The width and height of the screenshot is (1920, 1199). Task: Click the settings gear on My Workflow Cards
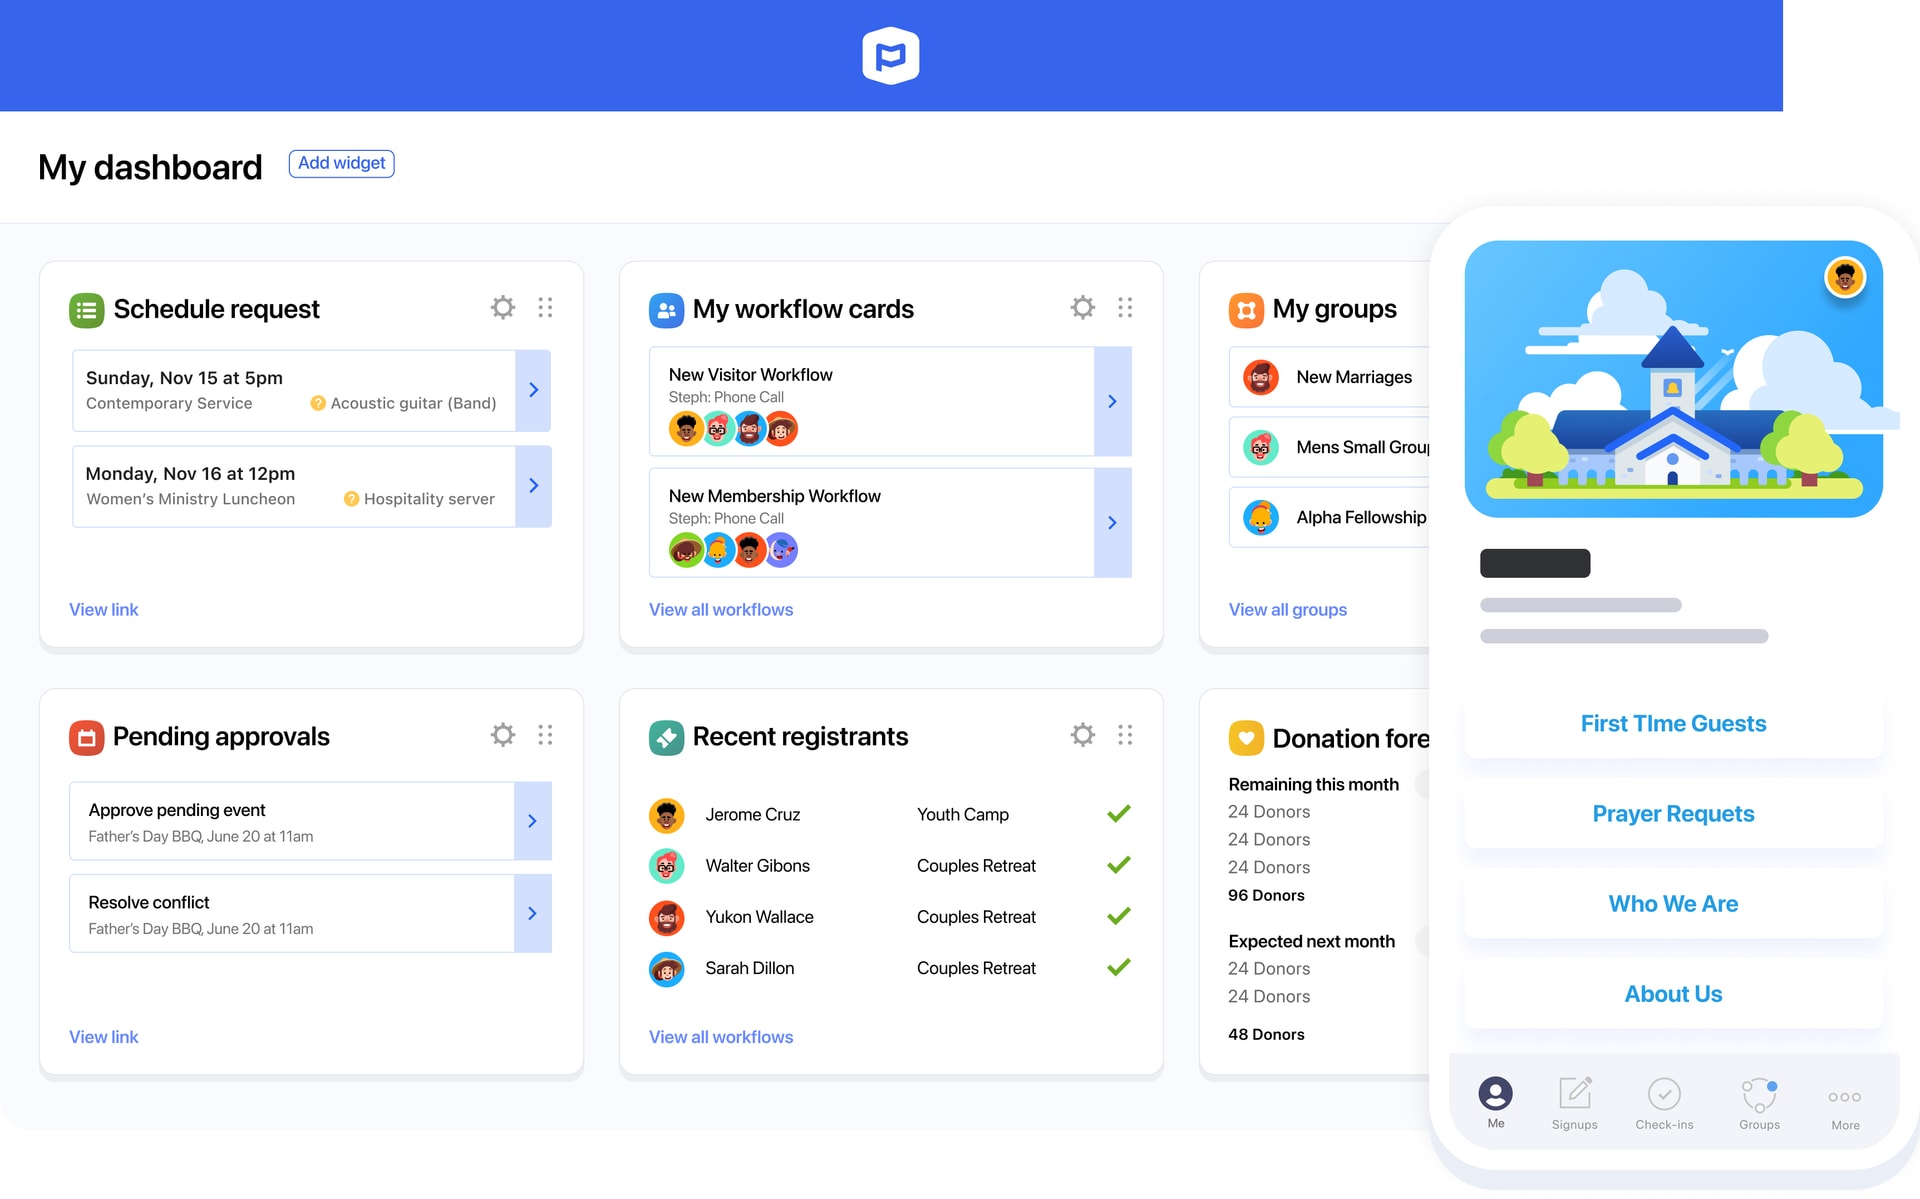(x=1083, y=308)
